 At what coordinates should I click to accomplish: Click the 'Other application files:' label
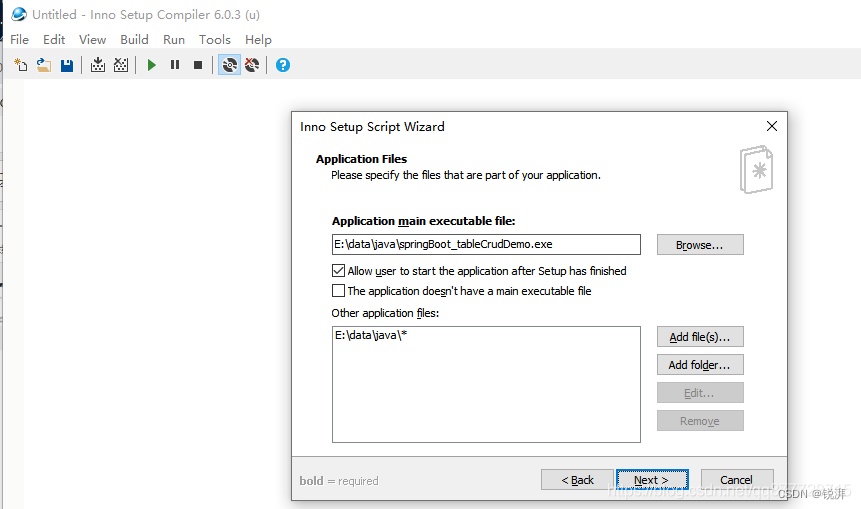coord(385,313)
